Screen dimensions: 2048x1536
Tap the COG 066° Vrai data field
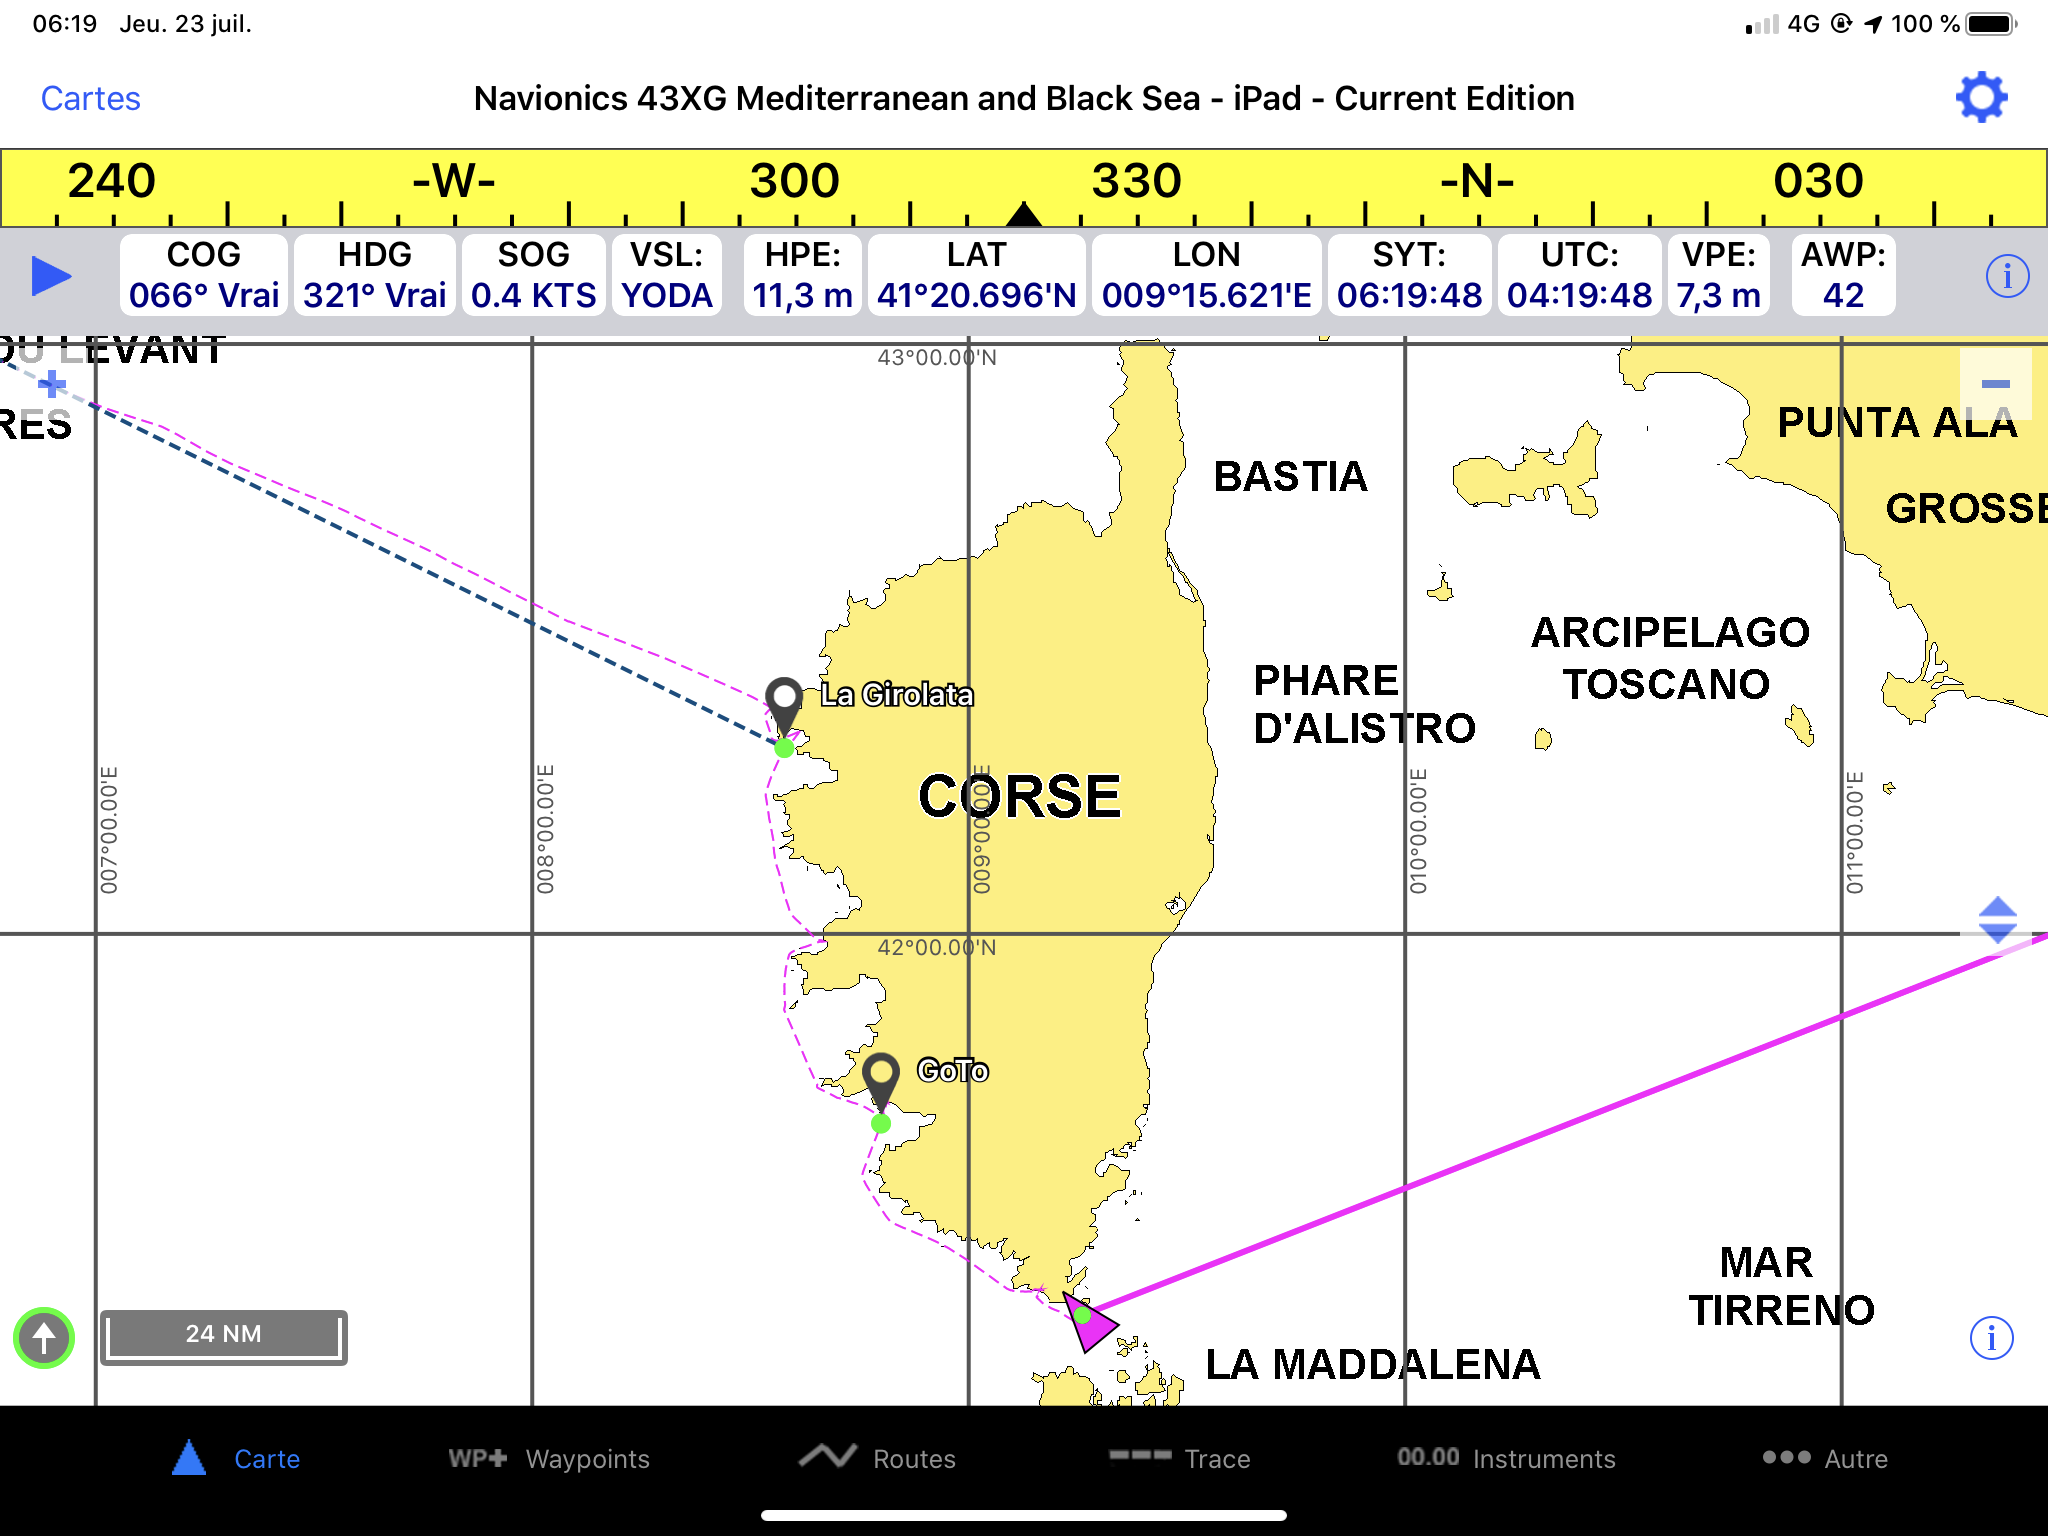tap(204, 276)
